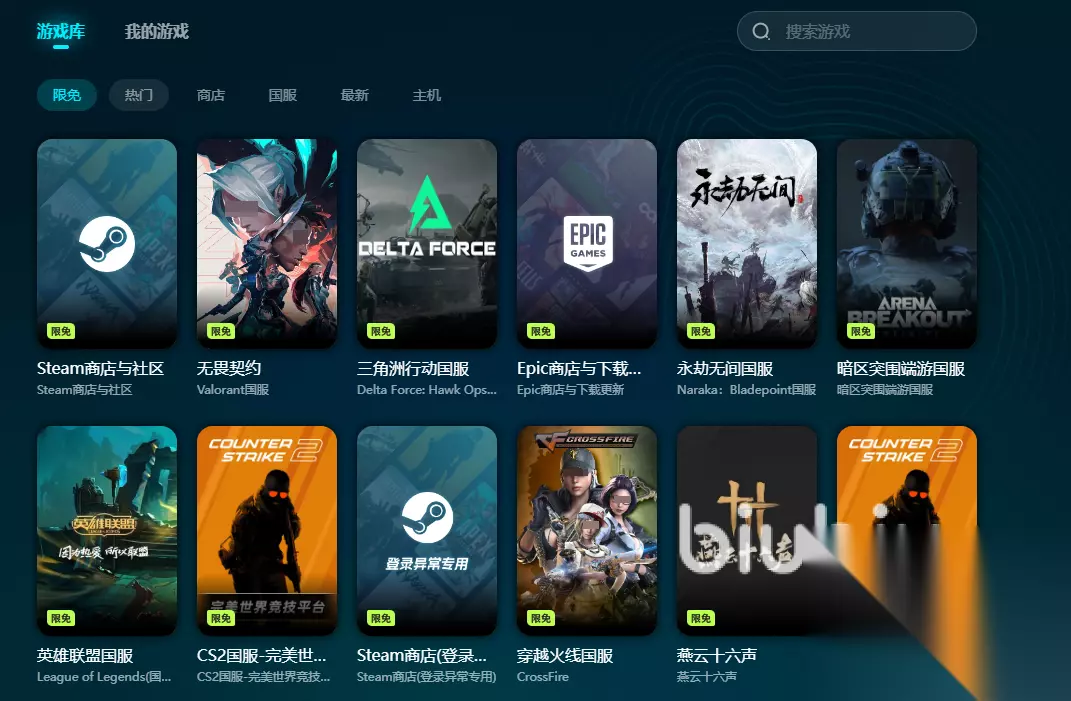Open the 登录异常专用 Steam card
Image resolution: width=1071 pixels, height=701 pixels.
click(427, 530)
